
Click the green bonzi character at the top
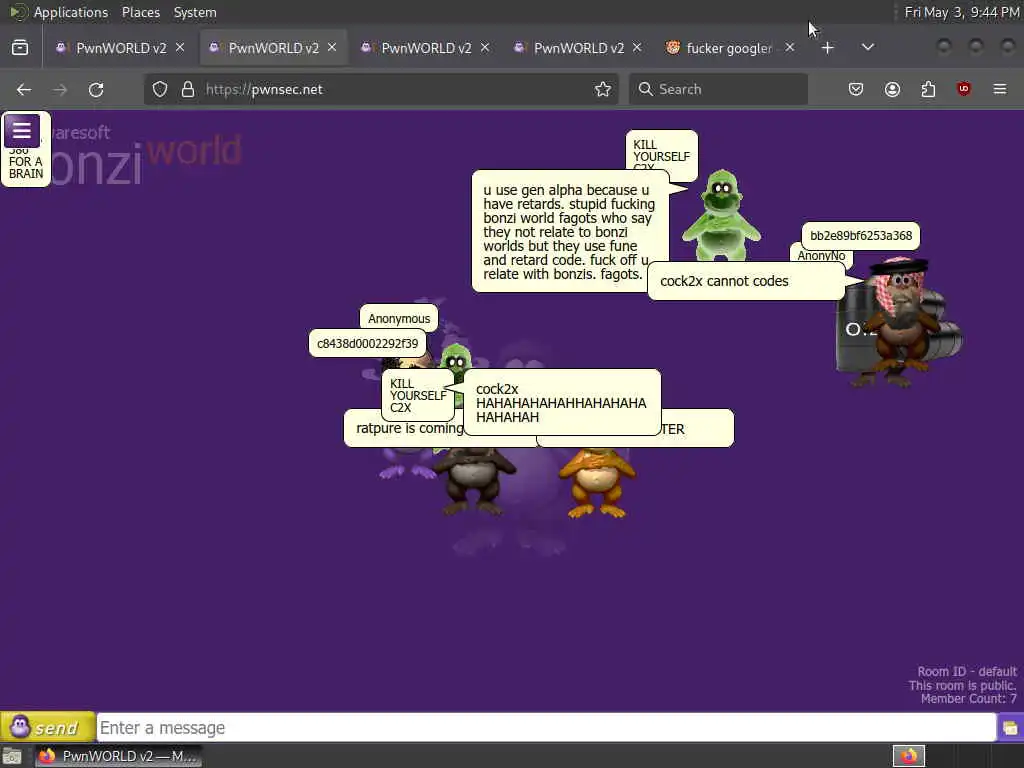pos(721,216)
